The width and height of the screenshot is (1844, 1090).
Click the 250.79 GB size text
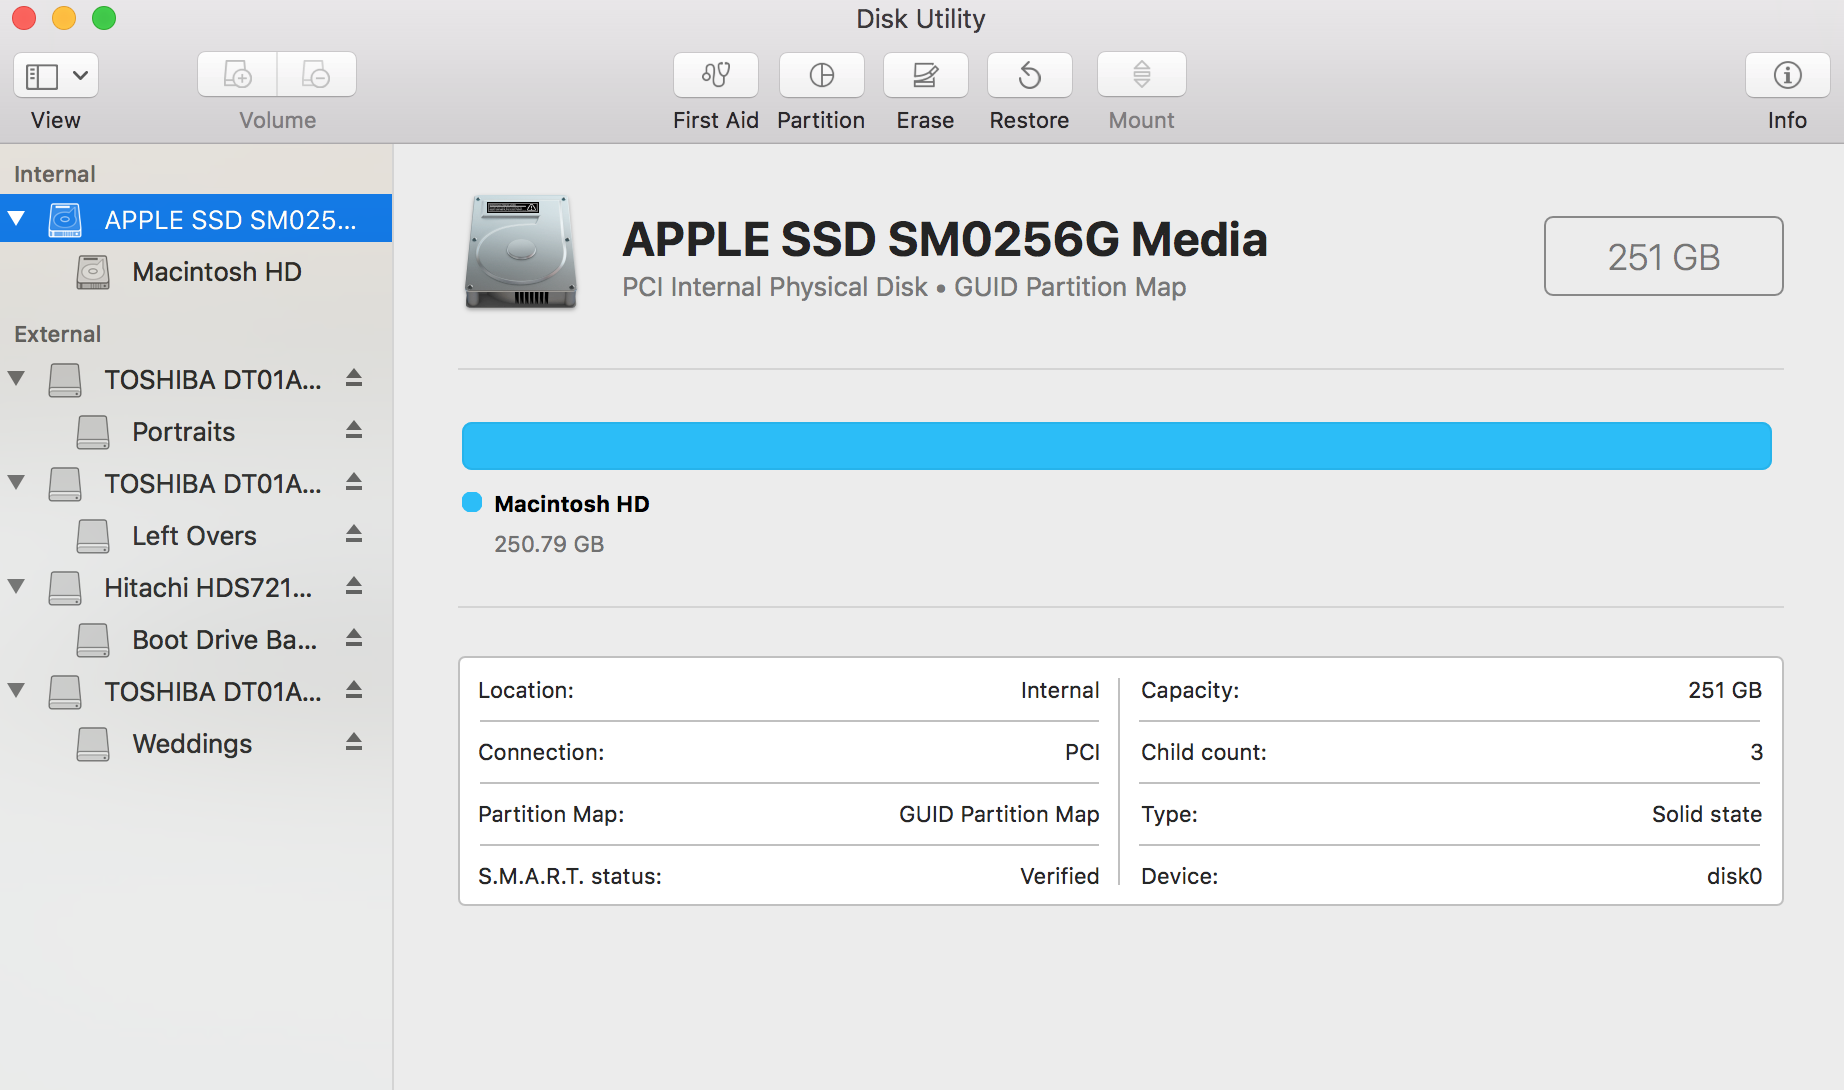[549, 544]
